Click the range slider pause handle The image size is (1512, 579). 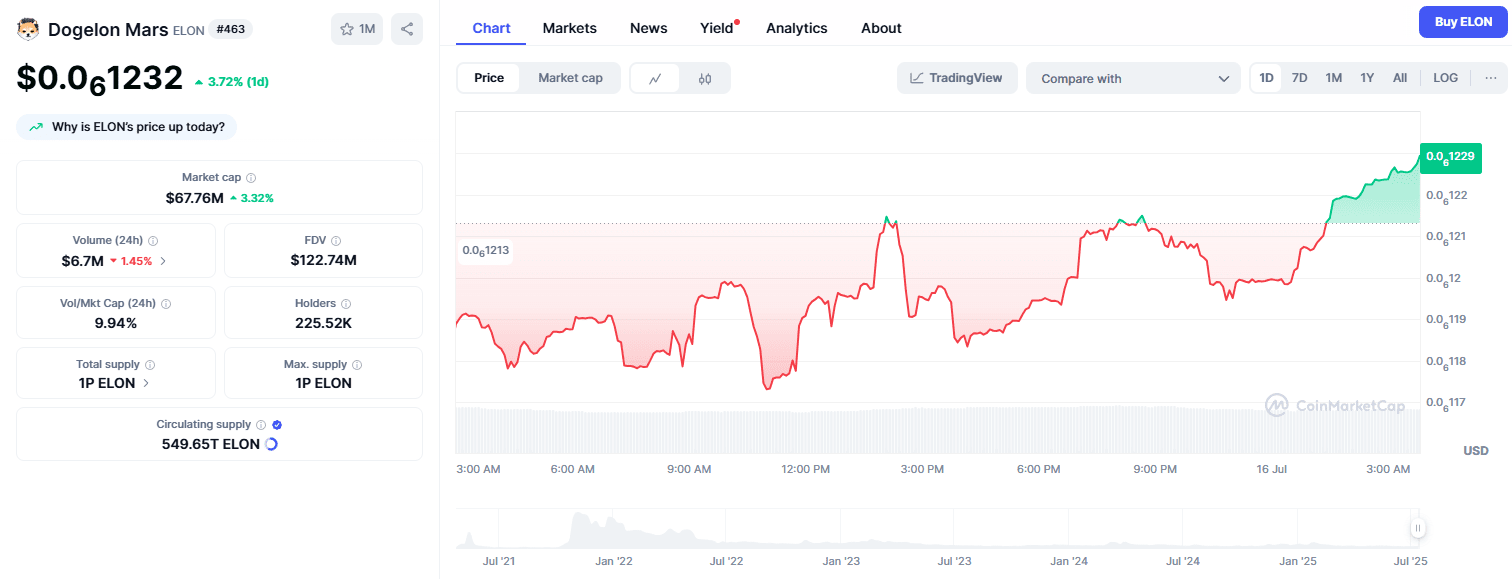(x=1417, y=528)
